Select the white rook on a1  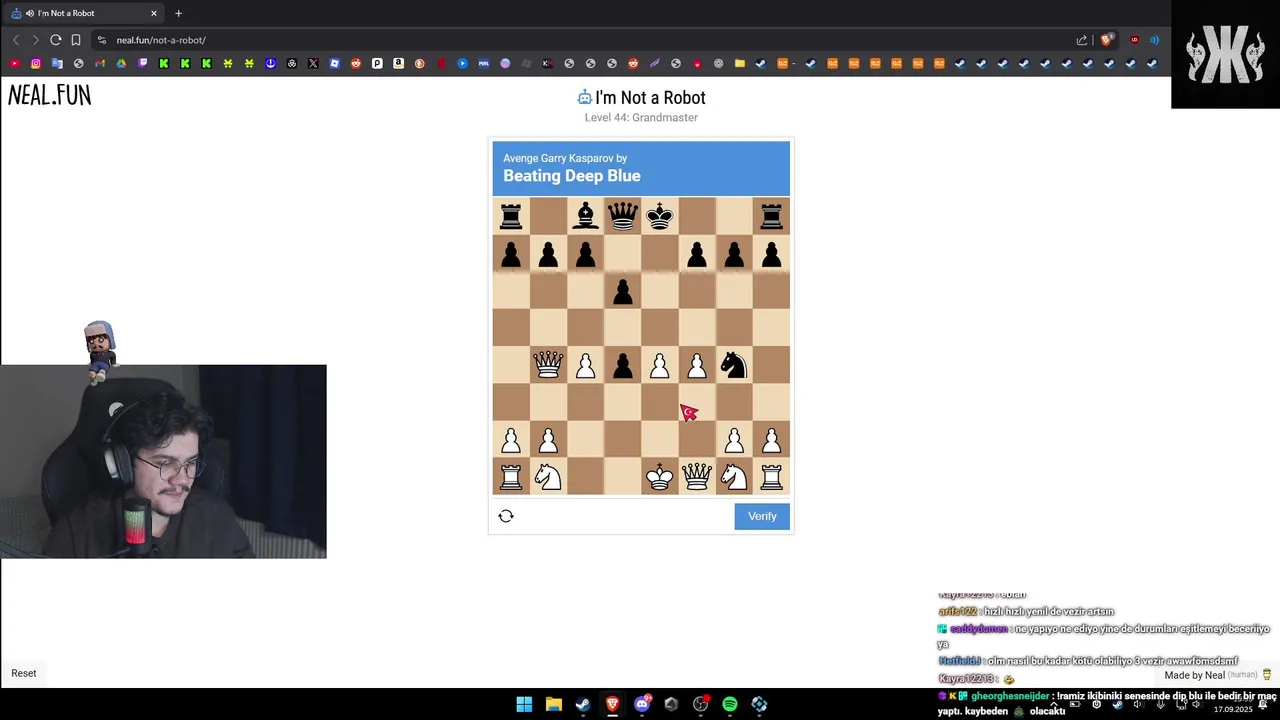(x=511, y=477)
